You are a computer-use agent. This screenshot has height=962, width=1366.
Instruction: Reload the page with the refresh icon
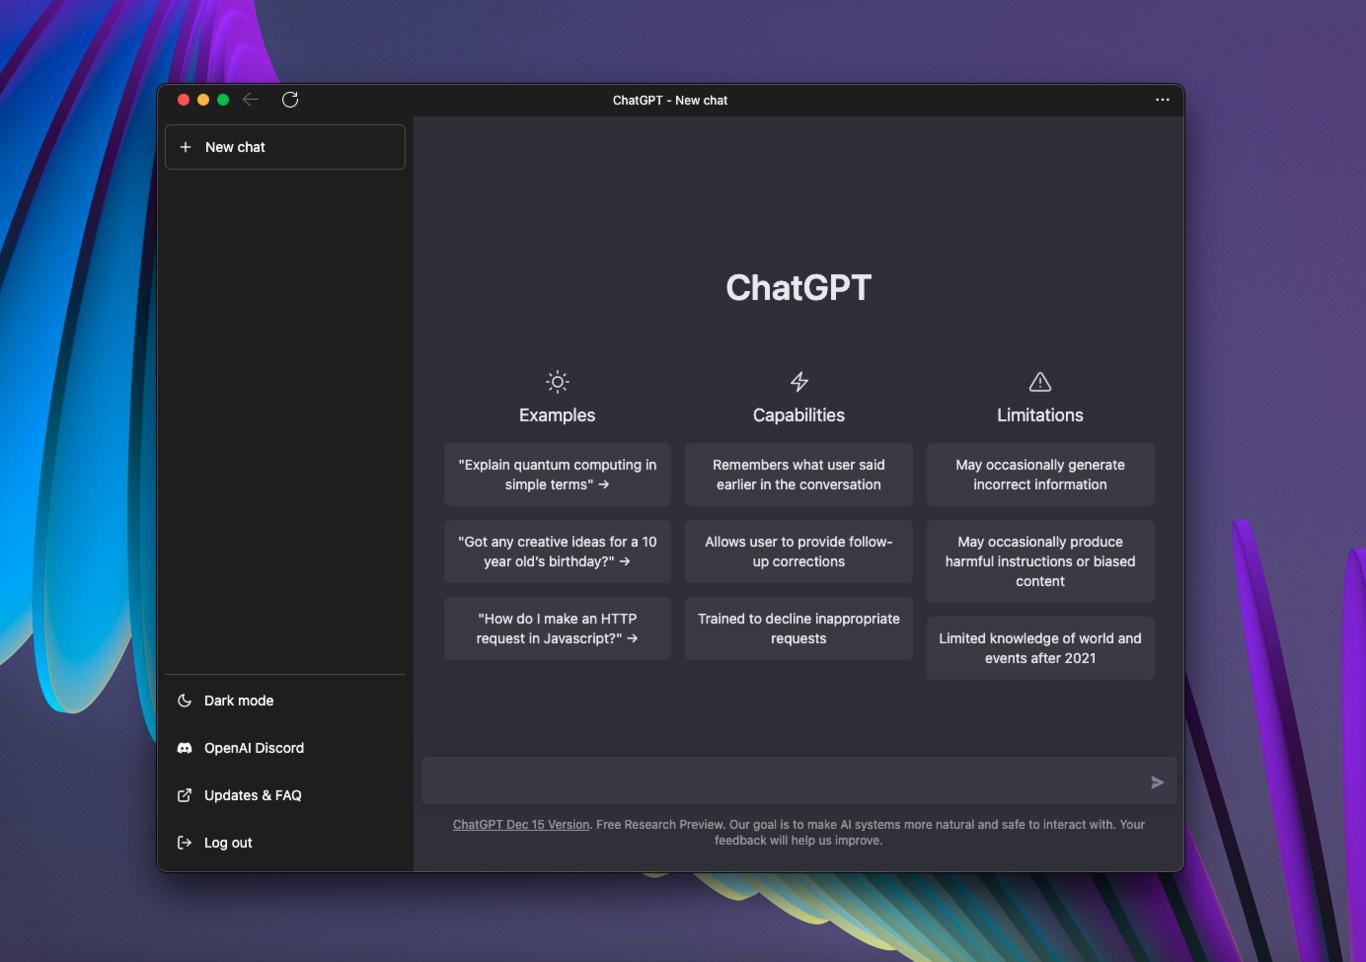click(x=290, y=99)
